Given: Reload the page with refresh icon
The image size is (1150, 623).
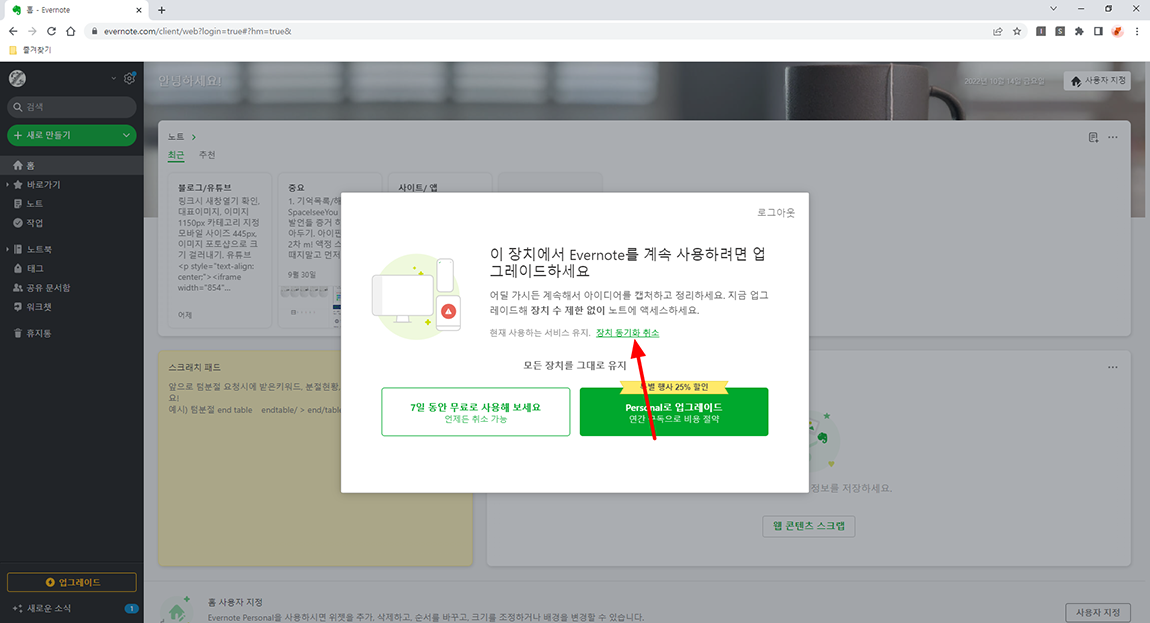Looking at the screenshot, I should pos(51,32).
